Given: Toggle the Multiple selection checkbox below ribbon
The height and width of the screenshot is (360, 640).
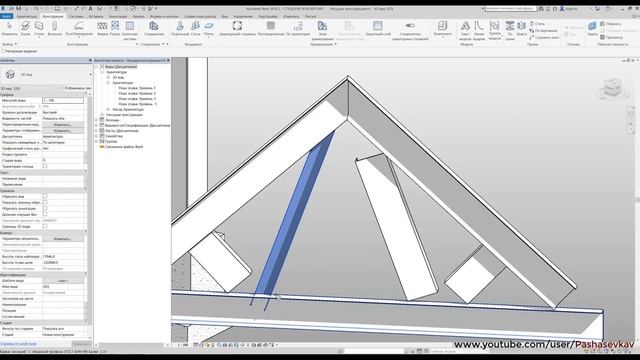Looking at the screenshot, I should (4, 51).
